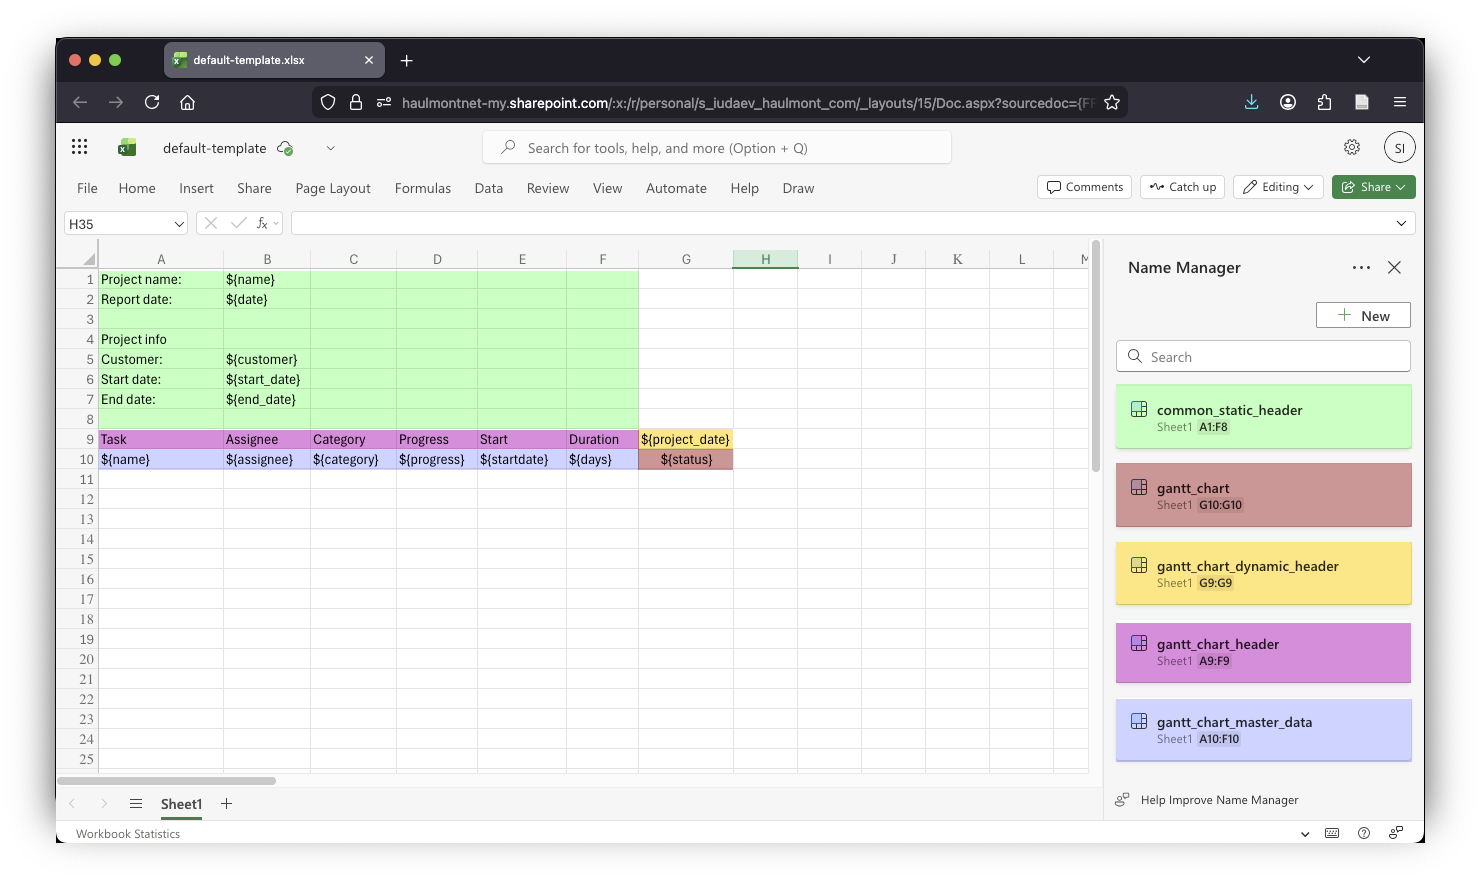Open the Formulas ribbon tab

pyautogui.click(x=422, y=188)
